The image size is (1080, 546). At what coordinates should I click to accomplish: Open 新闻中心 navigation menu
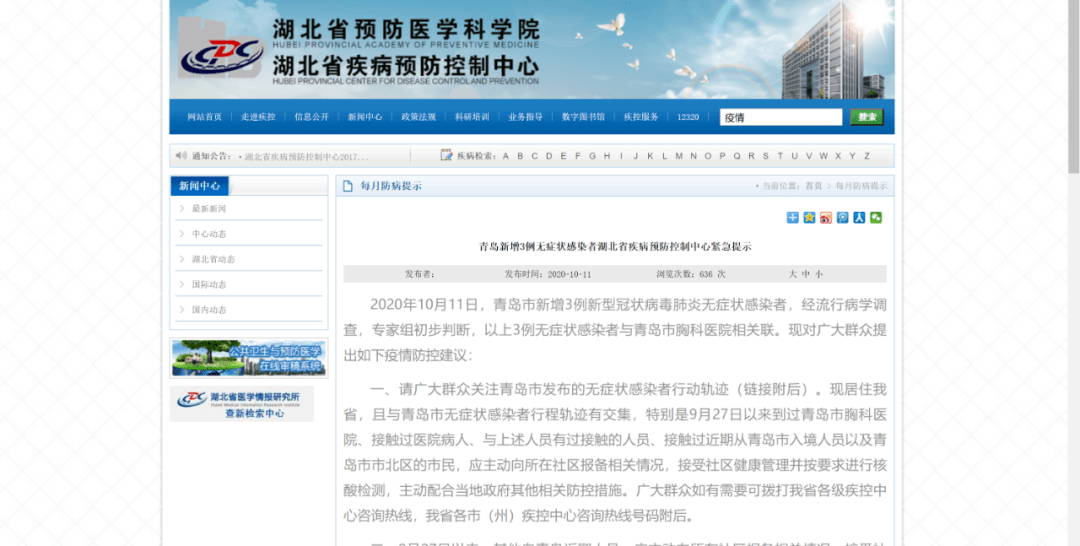point(365,117)
